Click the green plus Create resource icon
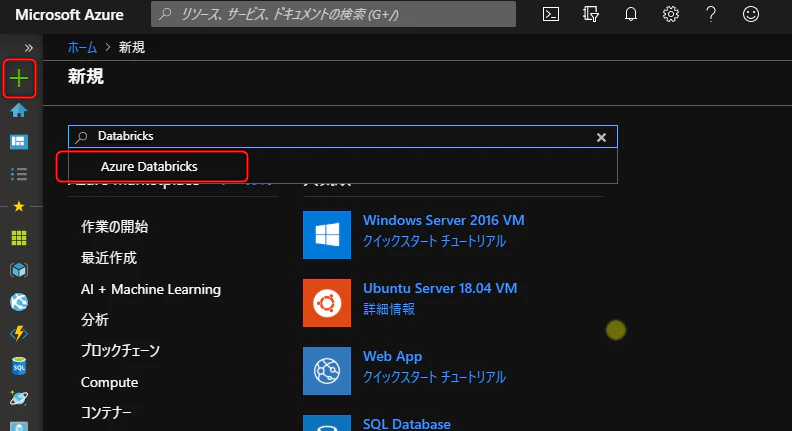 [19, 78]
